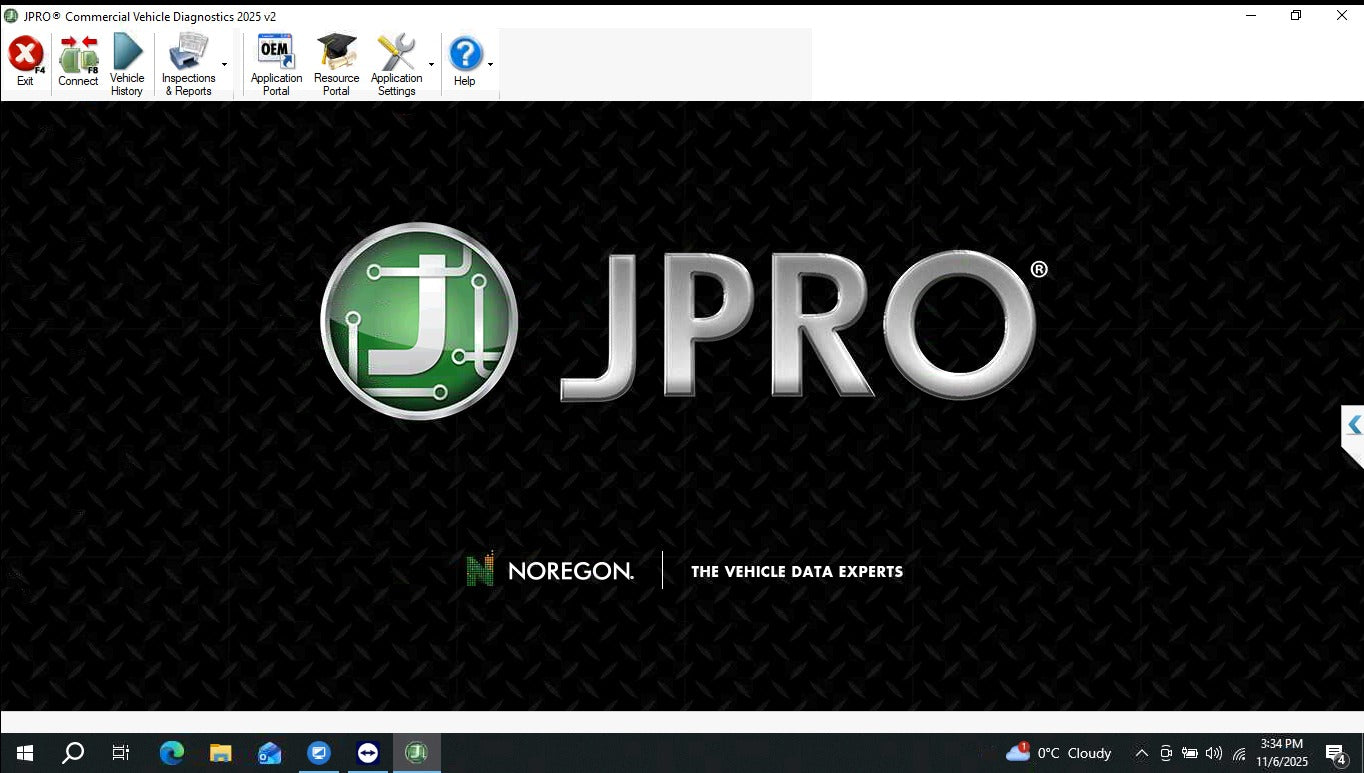Expand the Inspections & Reports dropdown arrow

point(224,63)
